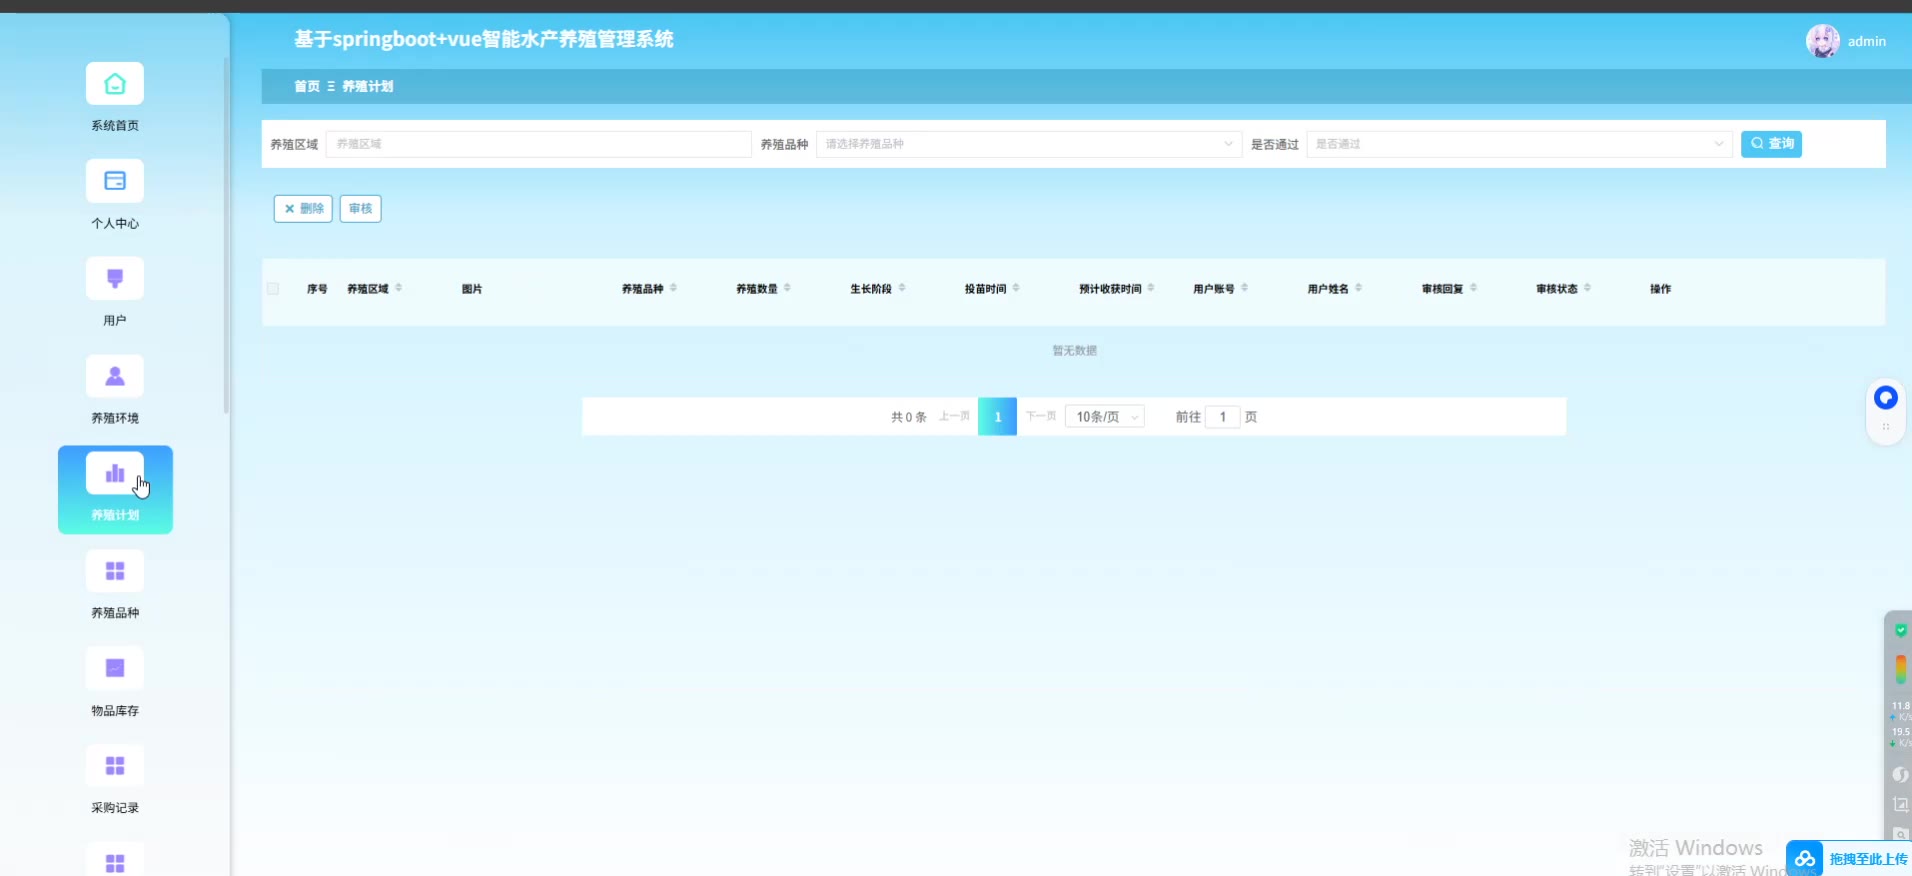1912x876 pixels.
Task: Go to 养殖环境 menu label
Action: [x=115, y=418]
